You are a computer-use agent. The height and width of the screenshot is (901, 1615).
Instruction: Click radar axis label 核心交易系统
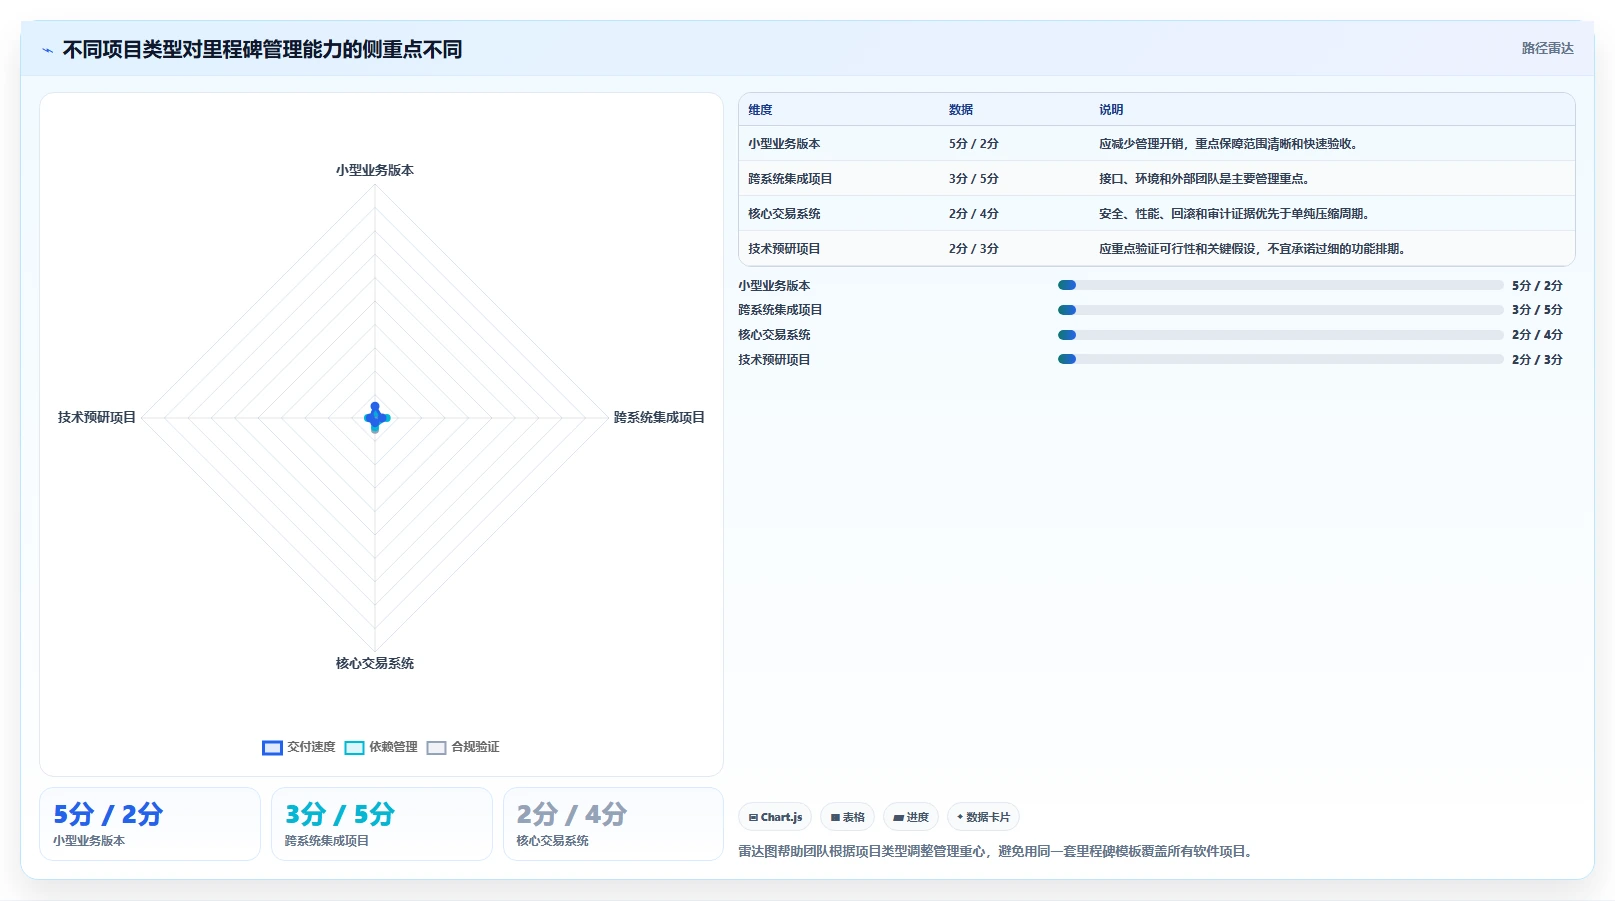[375, 663]
